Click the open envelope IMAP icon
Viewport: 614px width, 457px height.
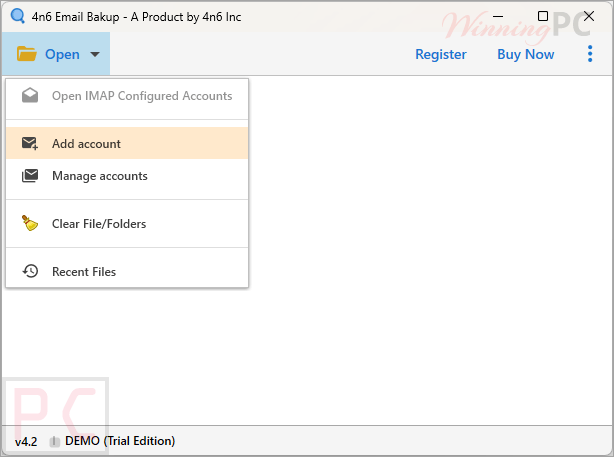pos(30,96)
